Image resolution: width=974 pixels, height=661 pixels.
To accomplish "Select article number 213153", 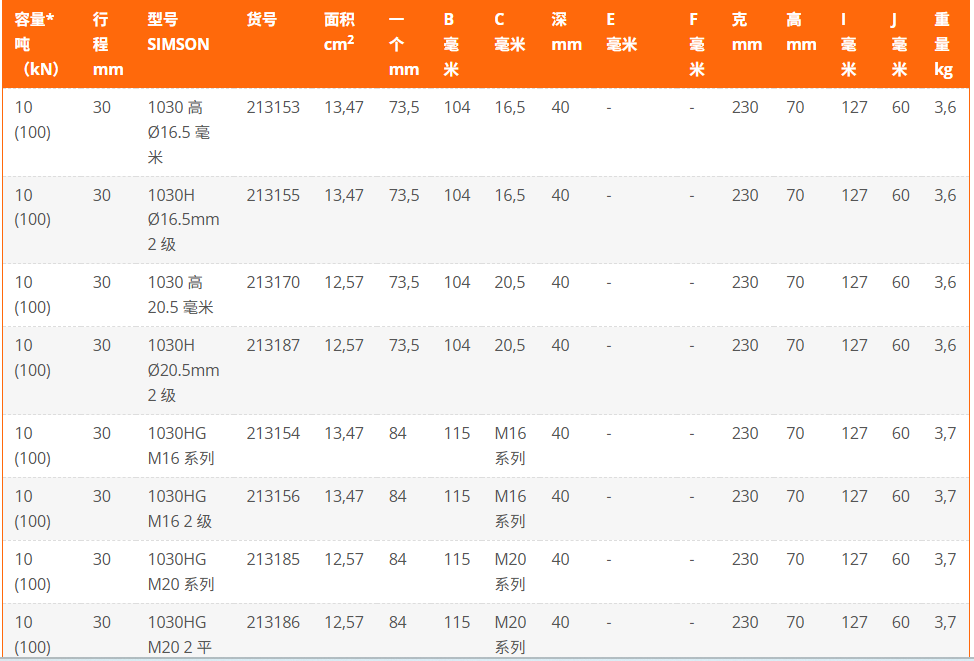I will point(273,107).
